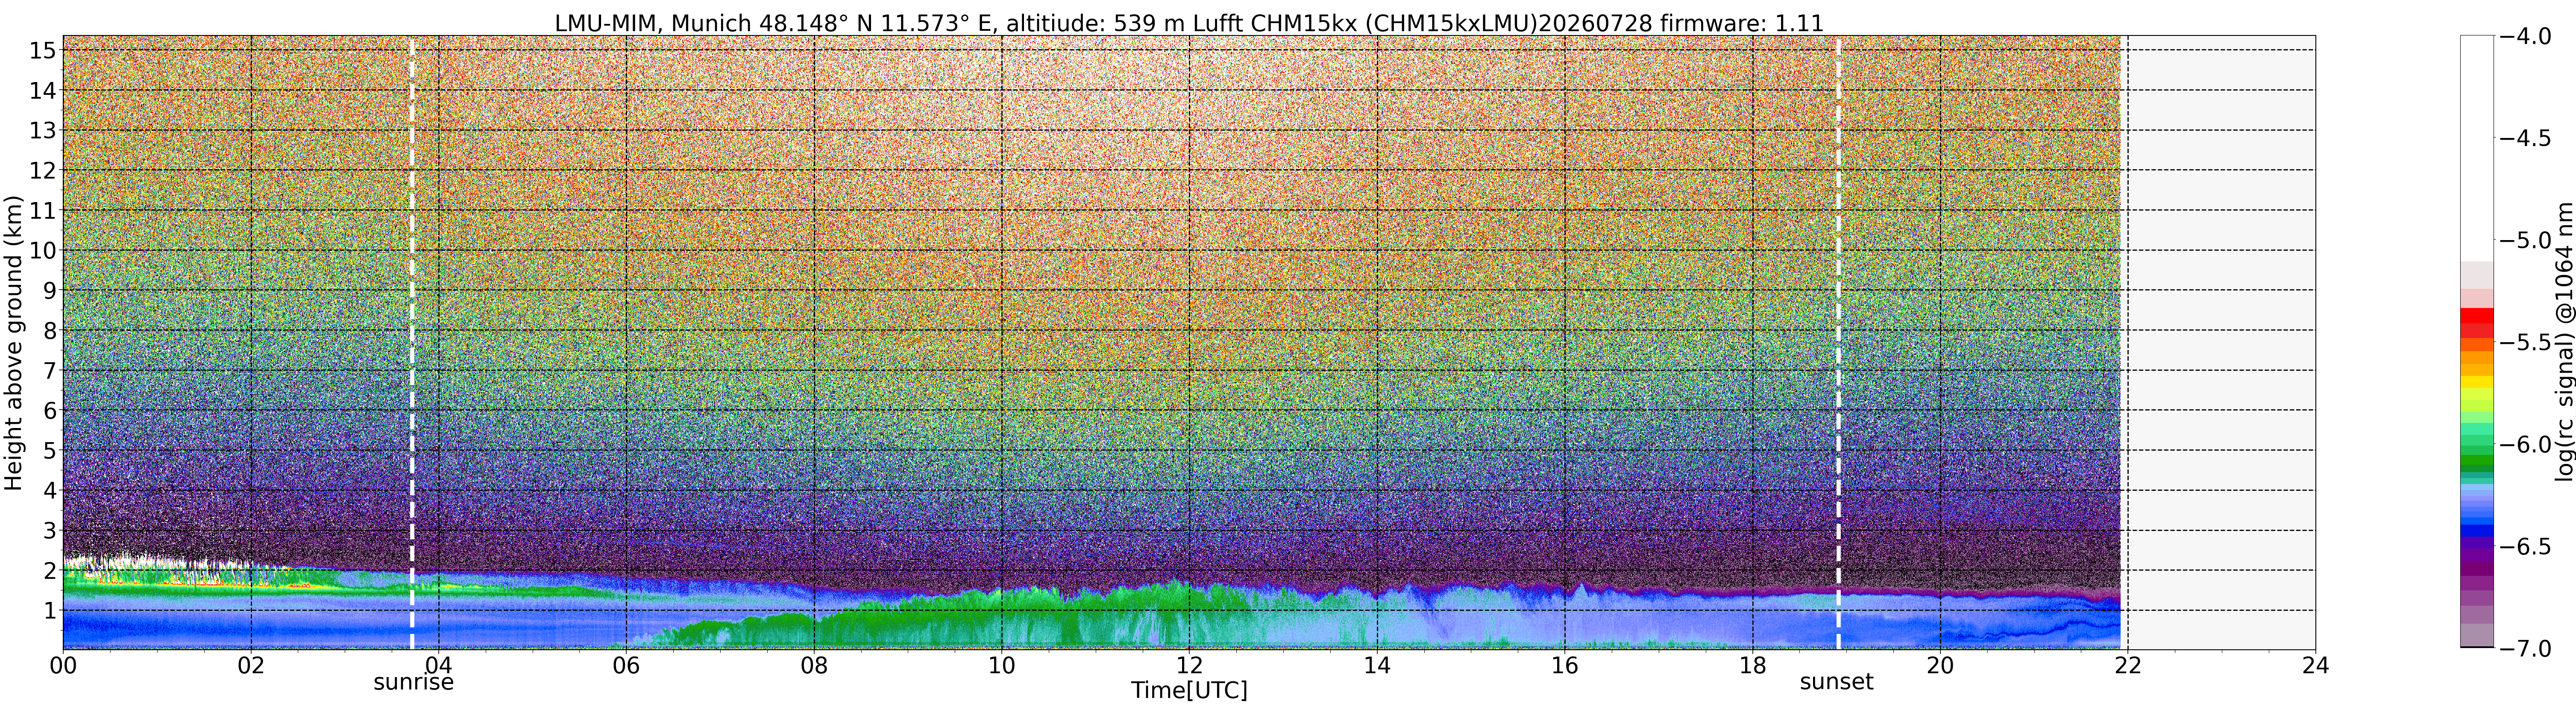Click the colorbar tick label "−5.0"

2525,240
